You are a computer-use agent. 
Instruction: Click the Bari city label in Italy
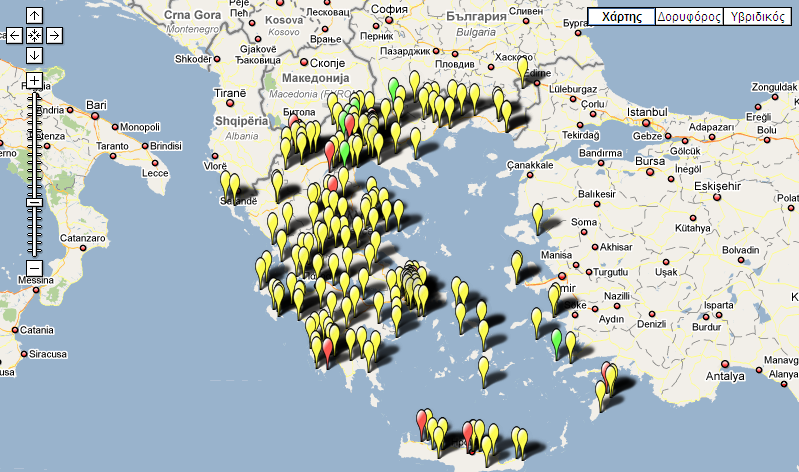[97, 105]
